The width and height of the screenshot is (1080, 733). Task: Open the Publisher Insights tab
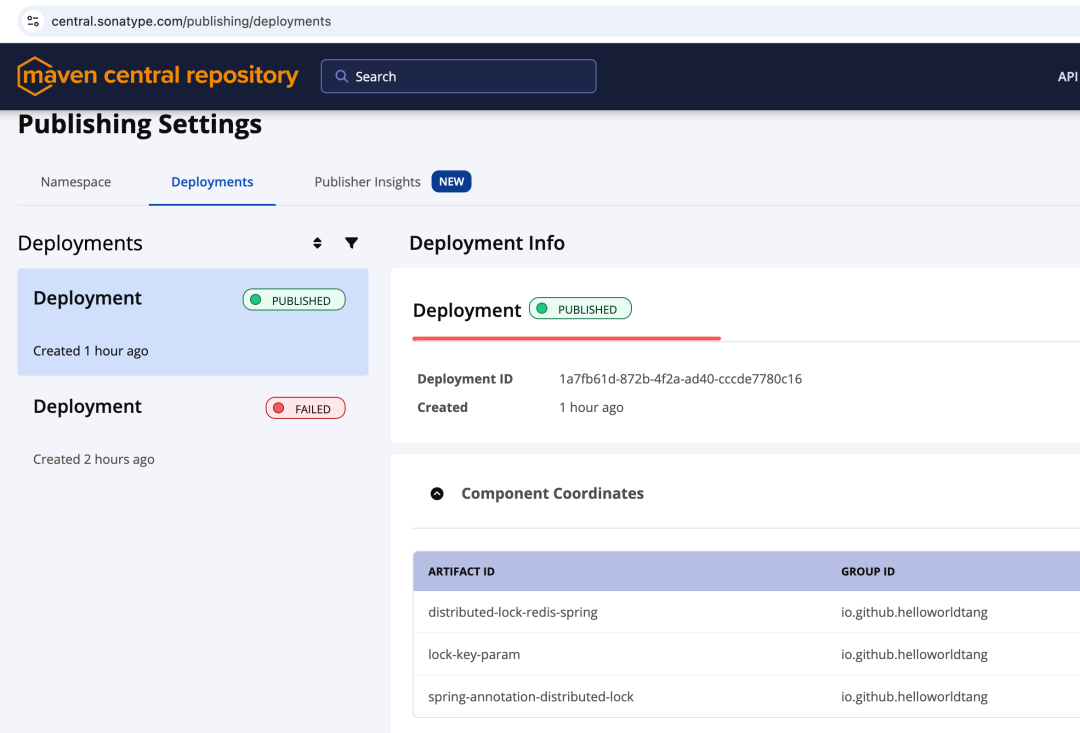(367, 182)
